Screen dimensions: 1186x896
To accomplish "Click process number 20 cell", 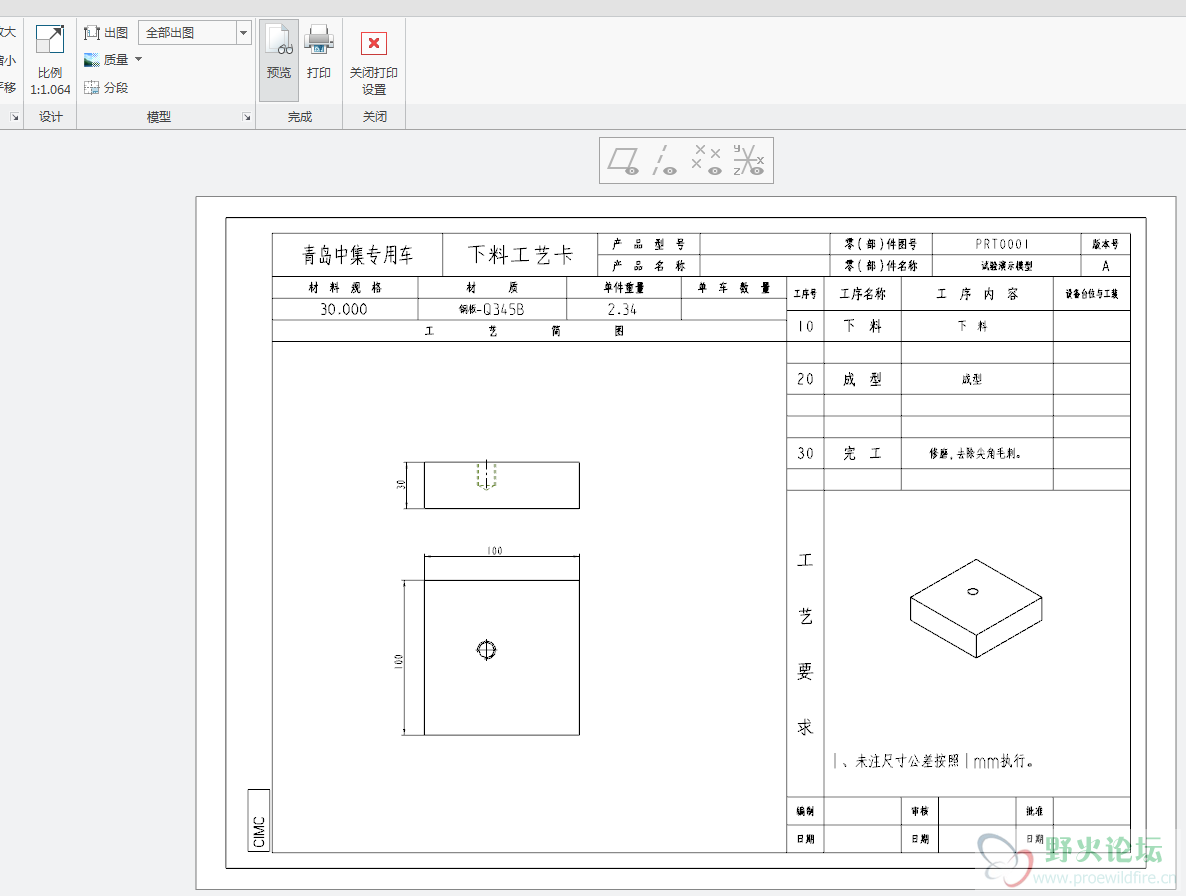I will 805,379.
